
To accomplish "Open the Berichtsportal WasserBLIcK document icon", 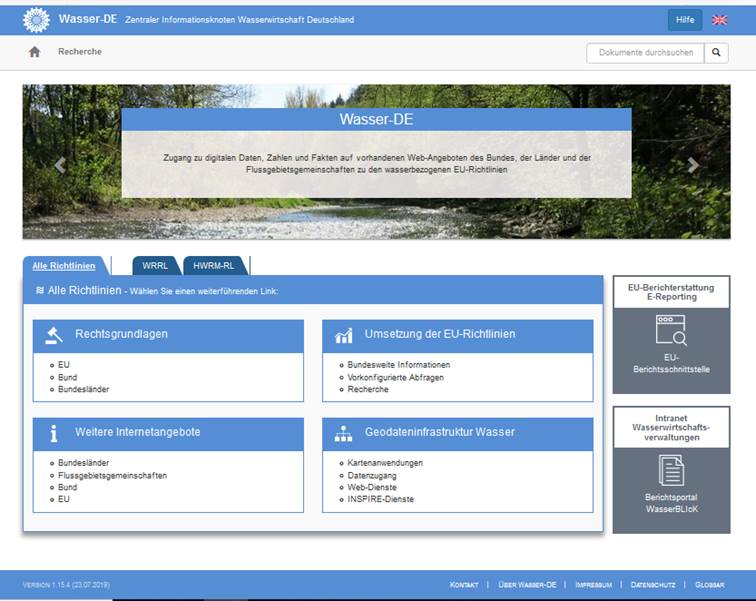I will click(x=671, y=469).
